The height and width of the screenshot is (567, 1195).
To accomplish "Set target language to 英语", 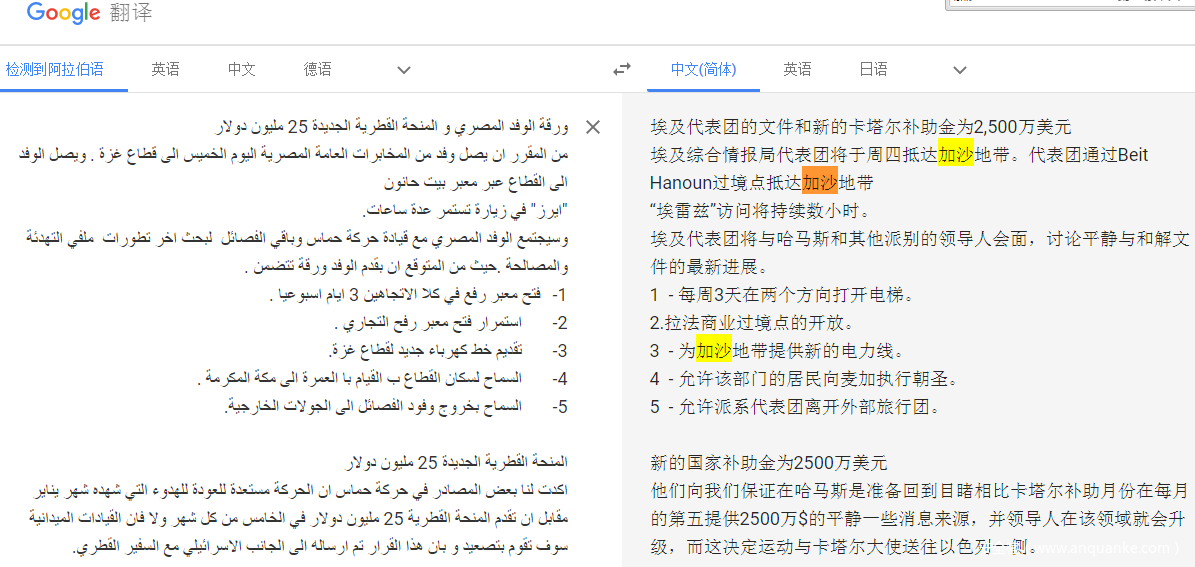I will [797, 69].
